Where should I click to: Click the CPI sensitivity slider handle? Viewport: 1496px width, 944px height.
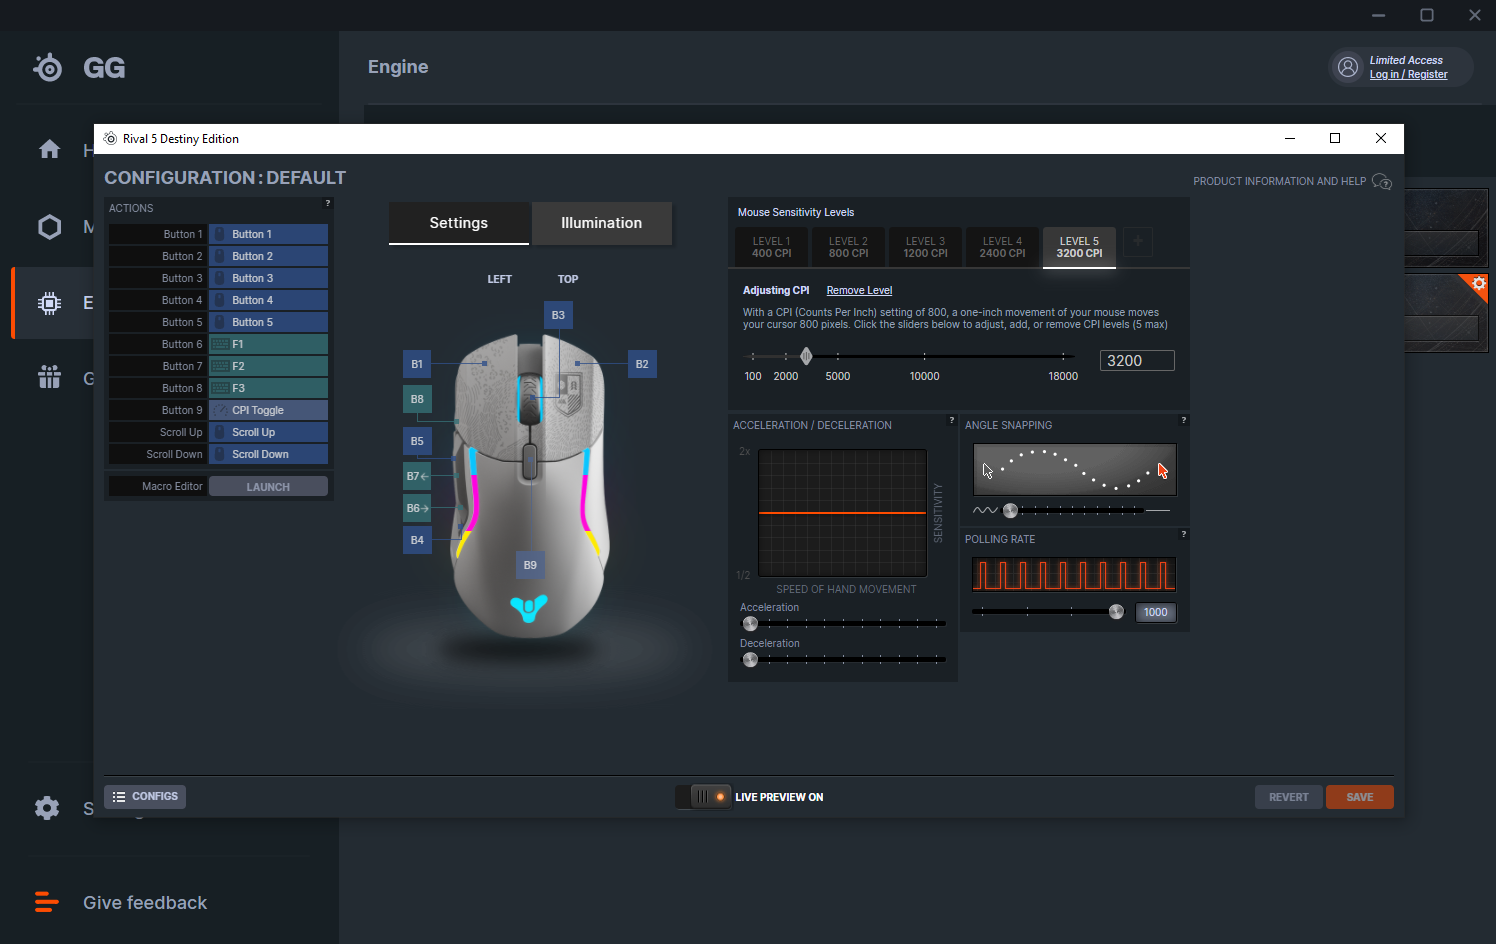[x=806, y=356]
